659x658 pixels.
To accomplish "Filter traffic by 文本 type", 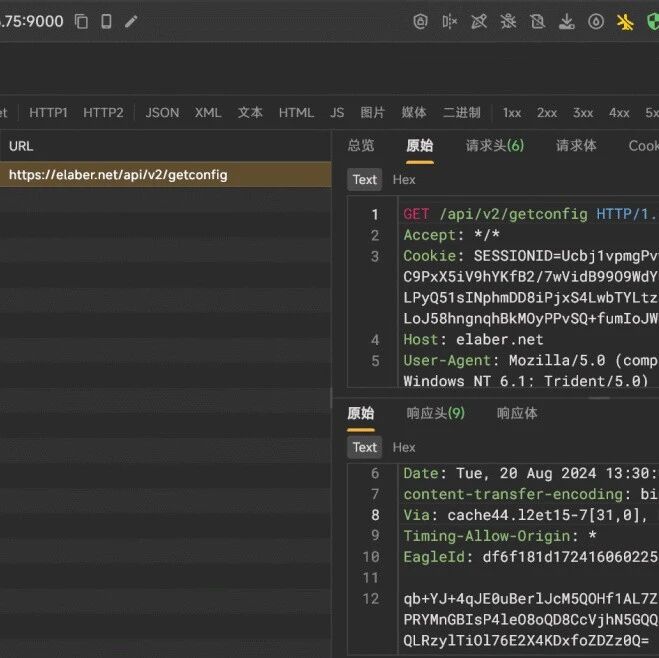I will (x=250, y=113).
